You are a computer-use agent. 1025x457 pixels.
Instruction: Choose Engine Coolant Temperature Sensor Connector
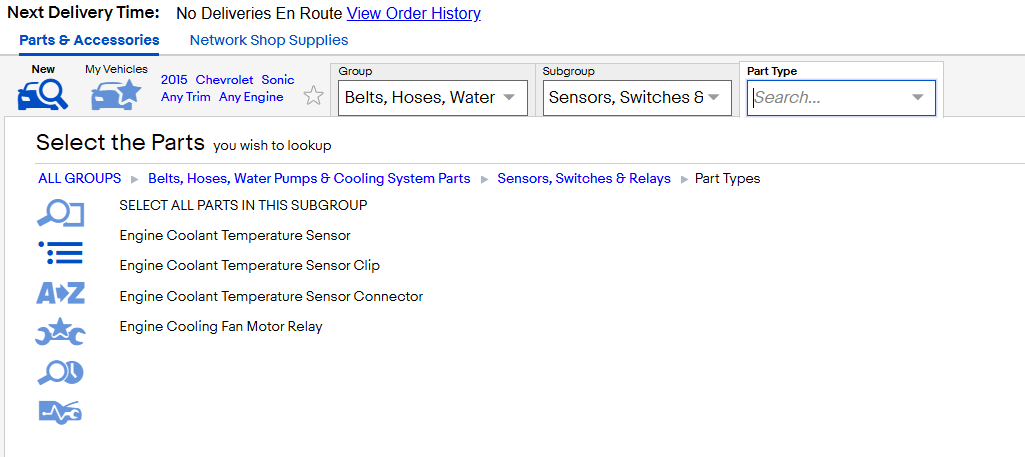pos(271,296)
